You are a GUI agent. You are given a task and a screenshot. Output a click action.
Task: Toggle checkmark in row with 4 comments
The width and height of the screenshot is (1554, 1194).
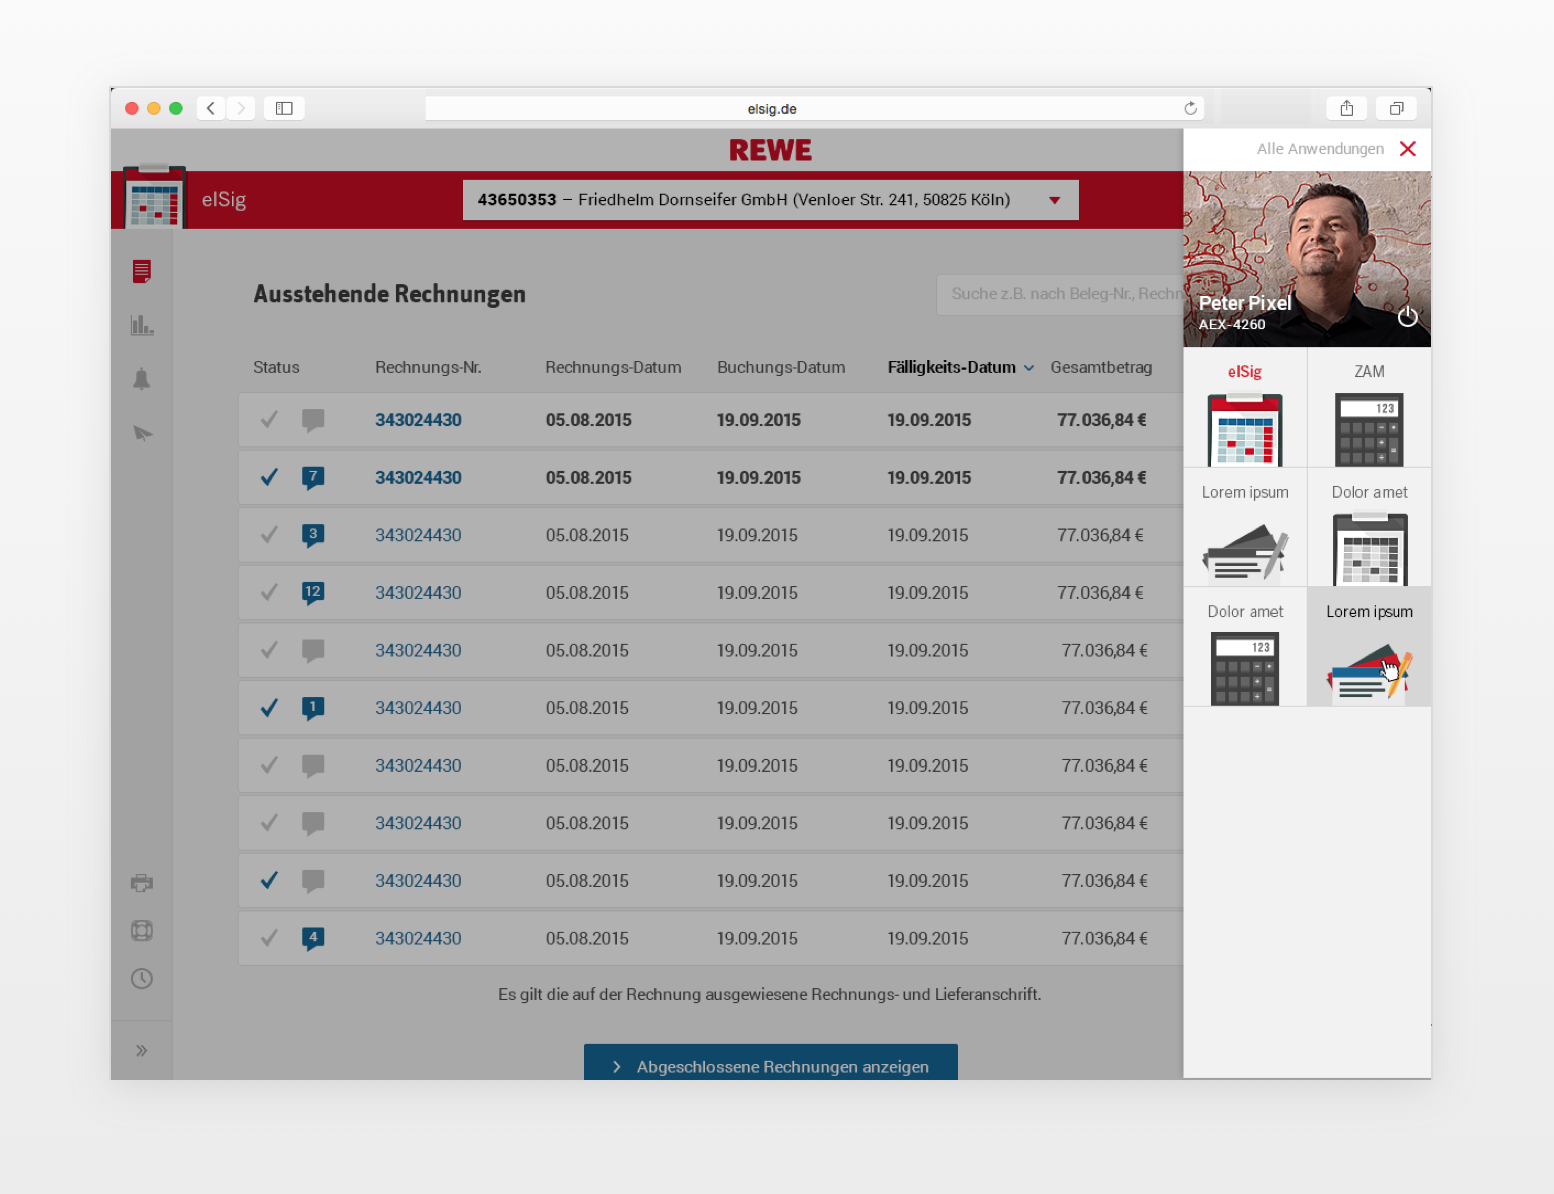coord(269,938)
